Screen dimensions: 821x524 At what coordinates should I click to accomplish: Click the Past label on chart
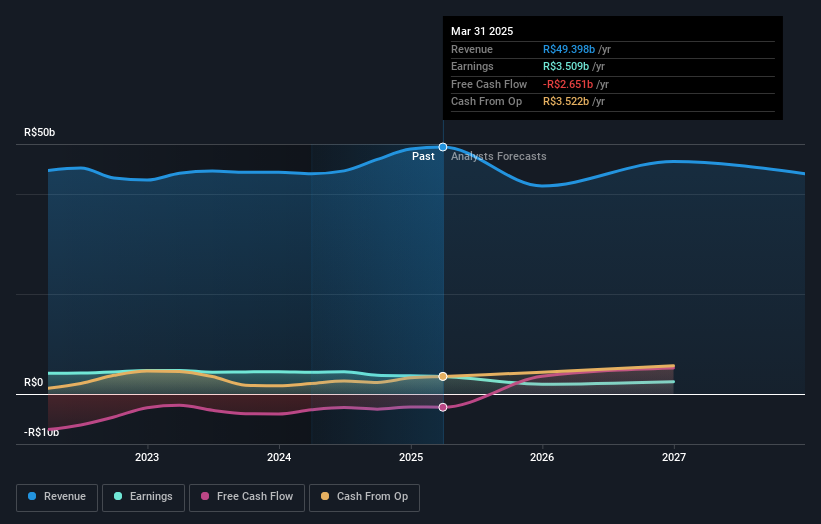pyautogui.click(x=423, y=157)
